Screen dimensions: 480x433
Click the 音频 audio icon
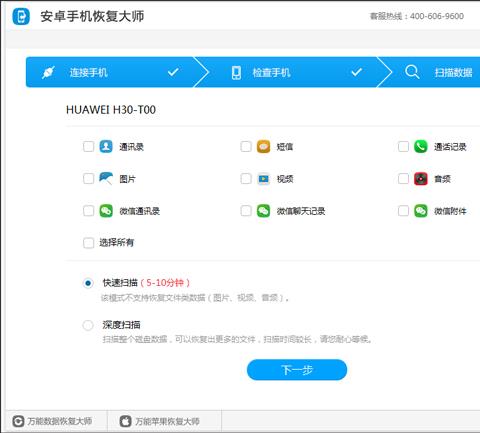pos(421,179)
